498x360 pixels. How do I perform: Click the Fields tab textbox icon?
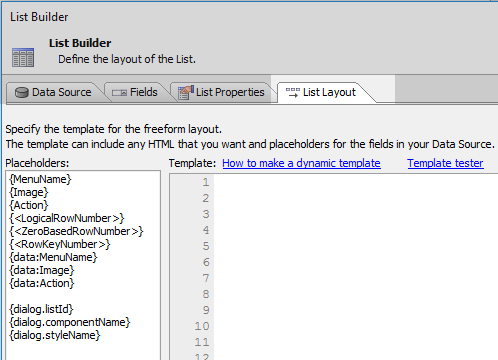click(x=119, y=93)
